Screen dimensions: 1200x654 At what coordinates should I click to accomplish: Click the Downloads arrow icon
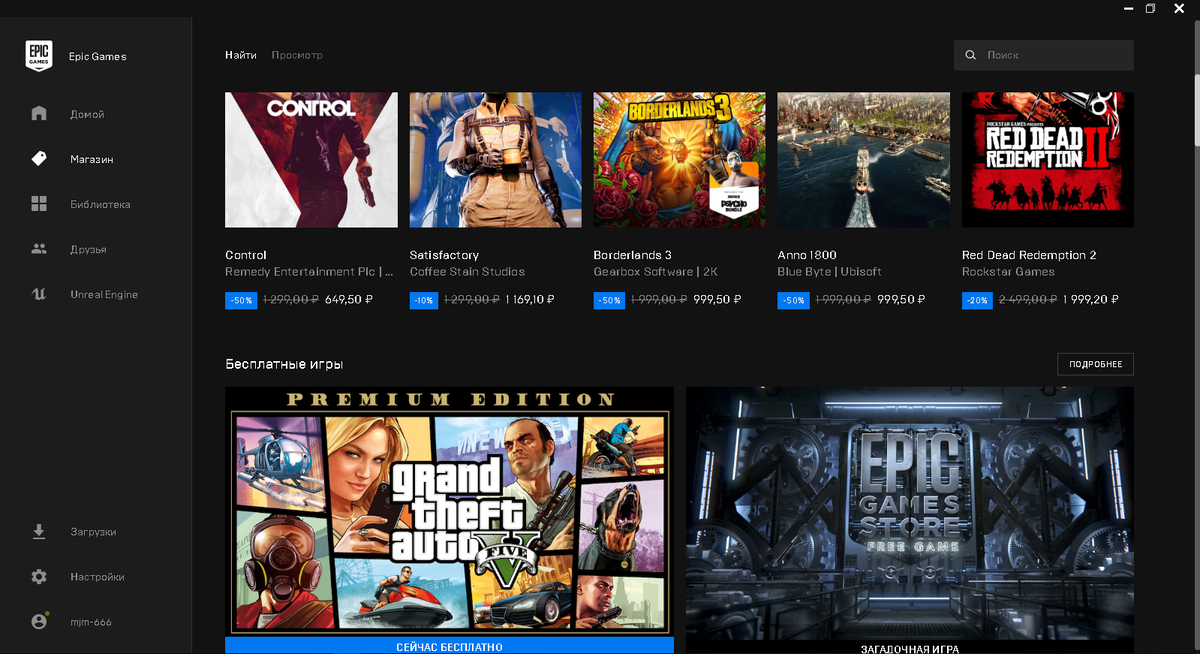click(39, 531)
